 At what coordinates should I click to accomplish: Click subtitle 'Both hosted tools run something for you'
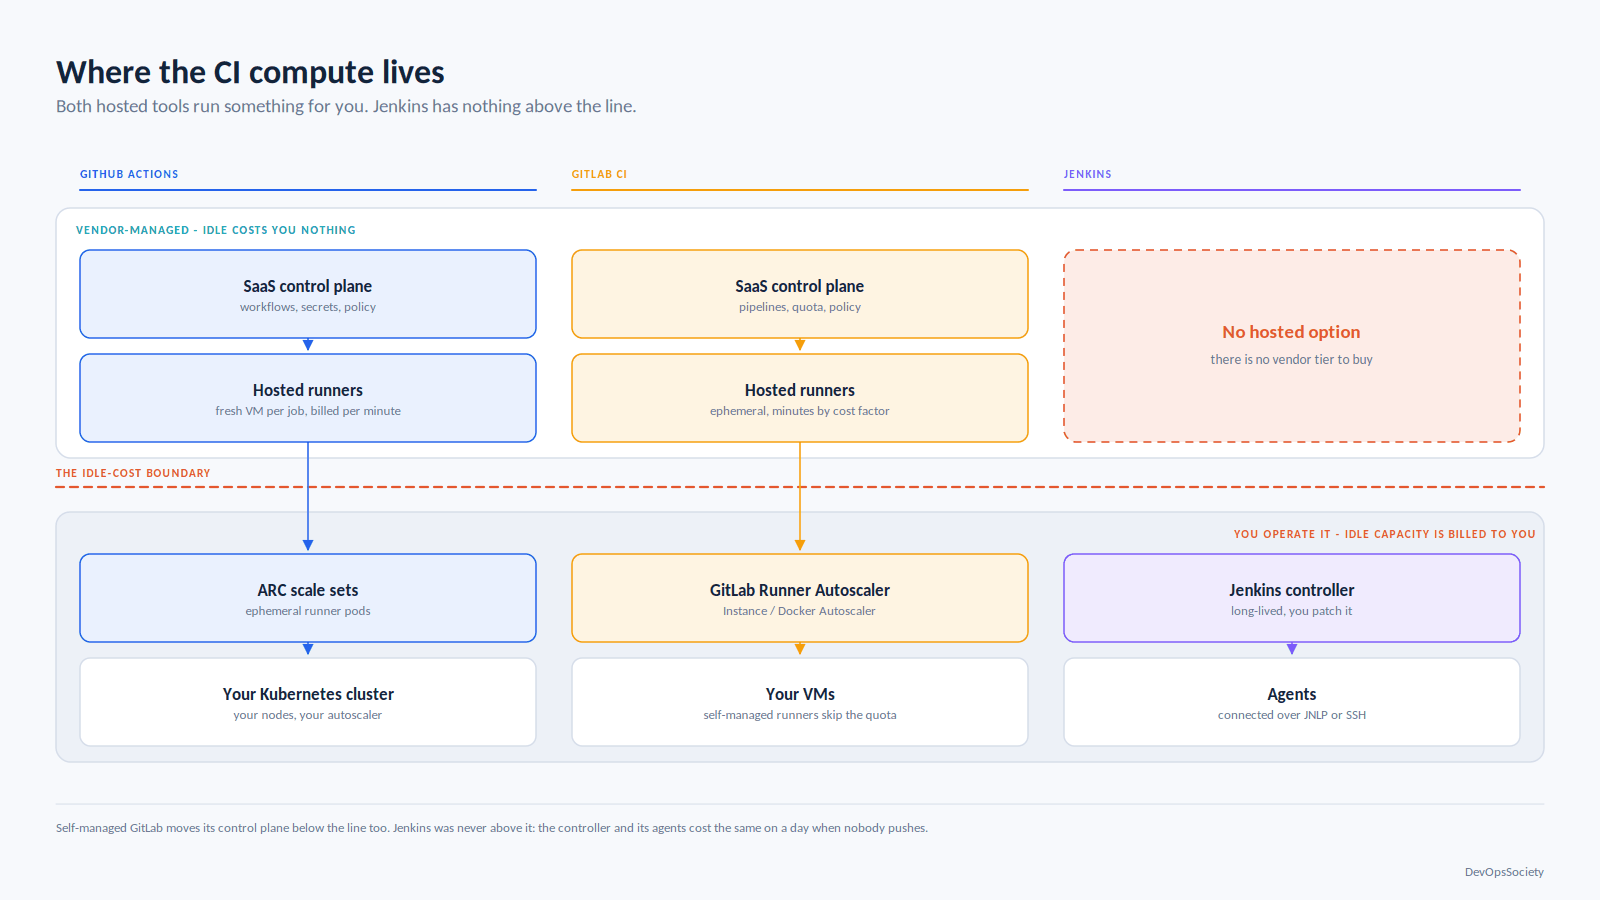point(346,106)
